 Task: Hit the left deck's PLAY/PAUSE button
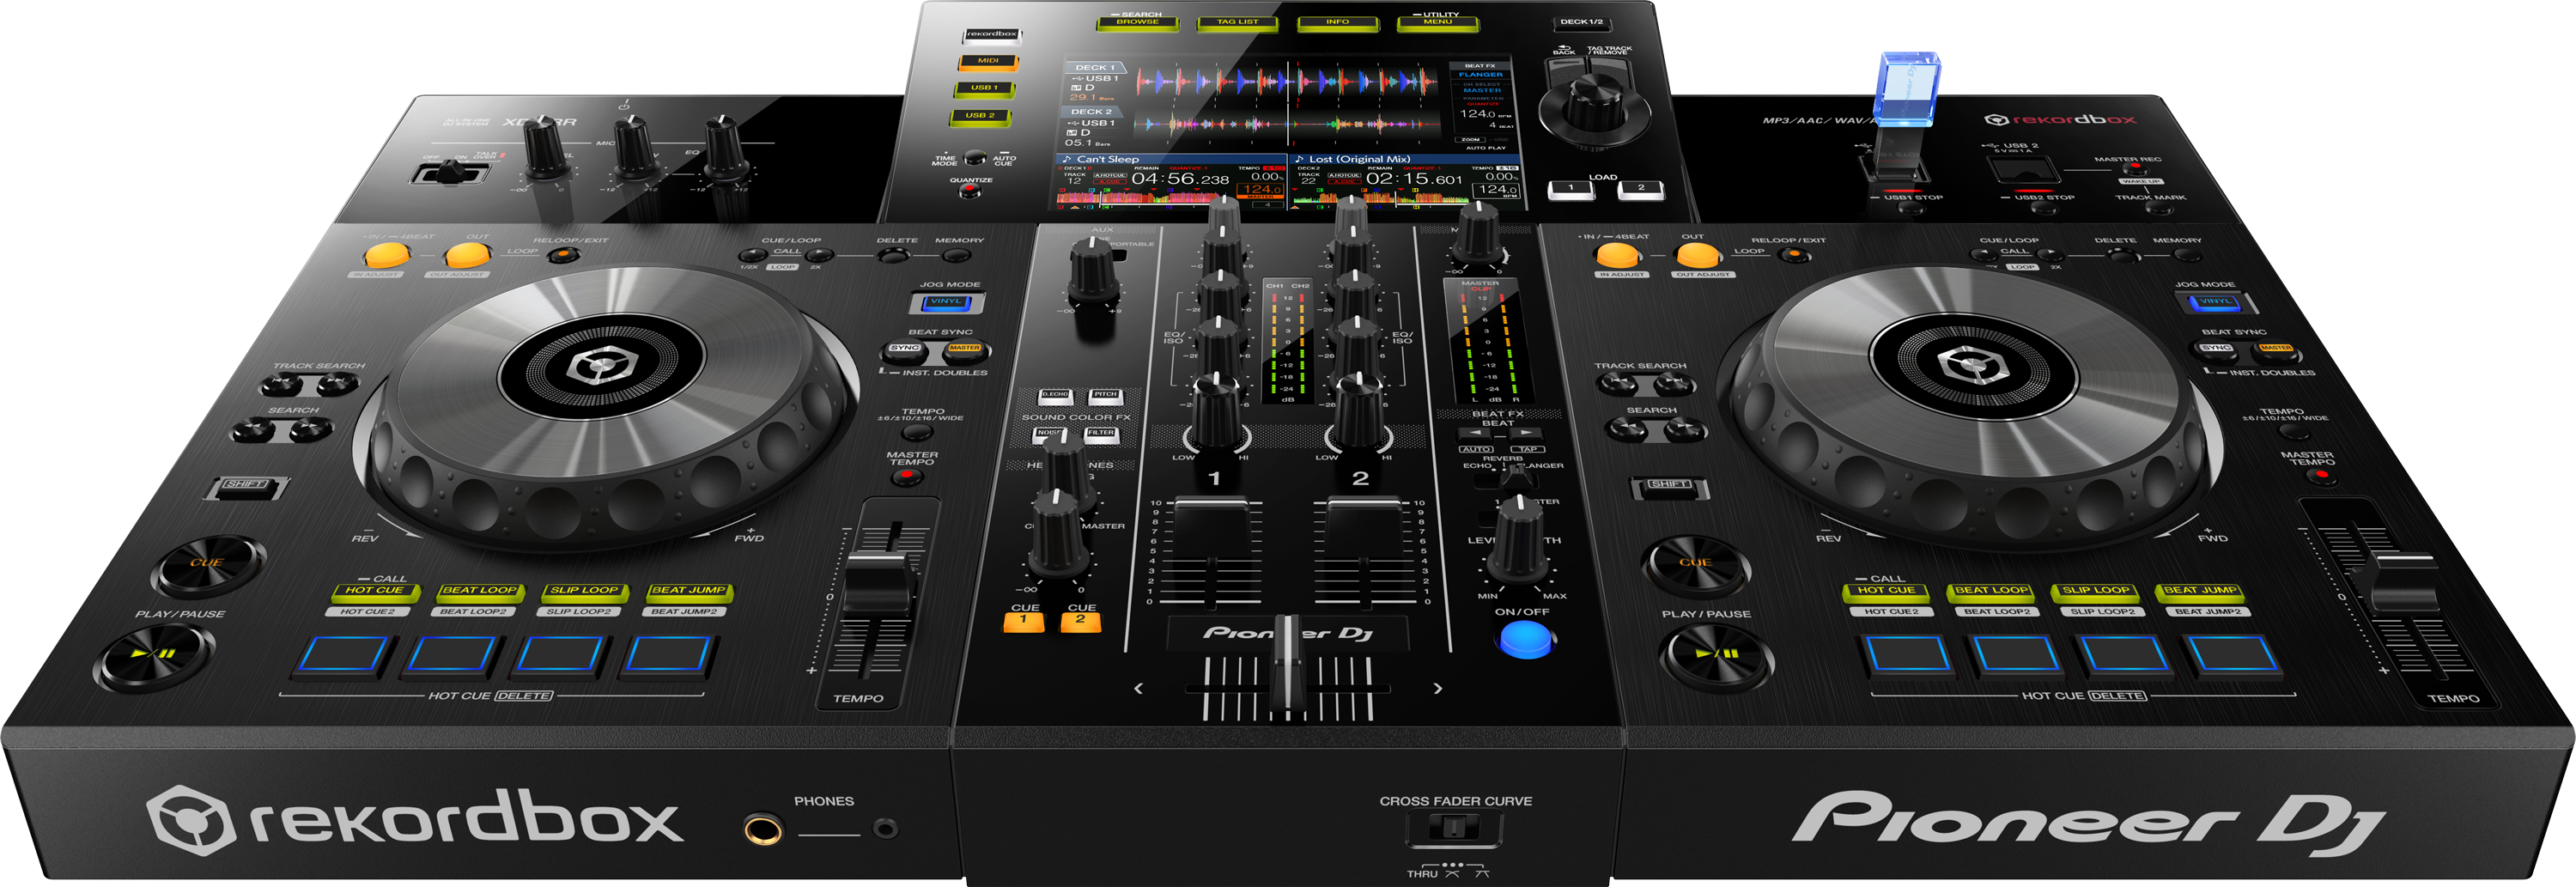click(x=153, y=657)
